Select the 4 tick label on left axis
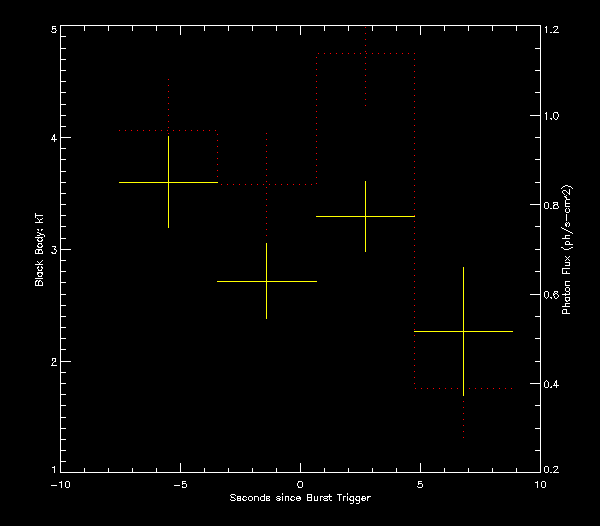This screenshot has height=526, width=600. [x=52, y=138]
